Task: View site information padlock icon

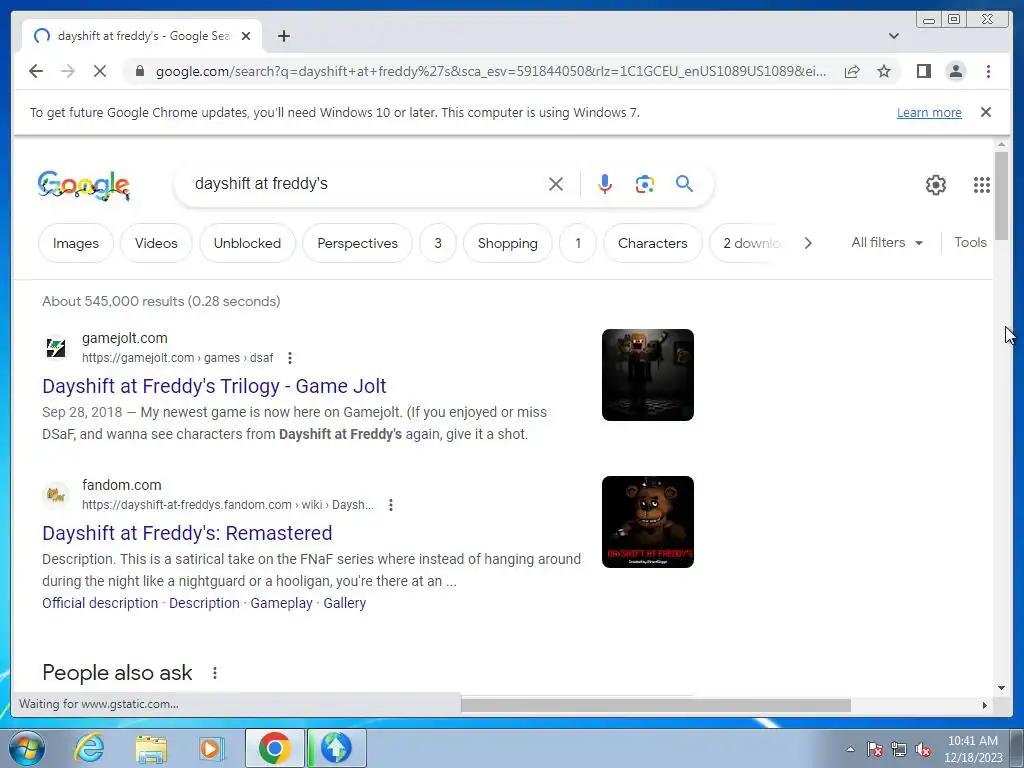Action: click(140, 71)
